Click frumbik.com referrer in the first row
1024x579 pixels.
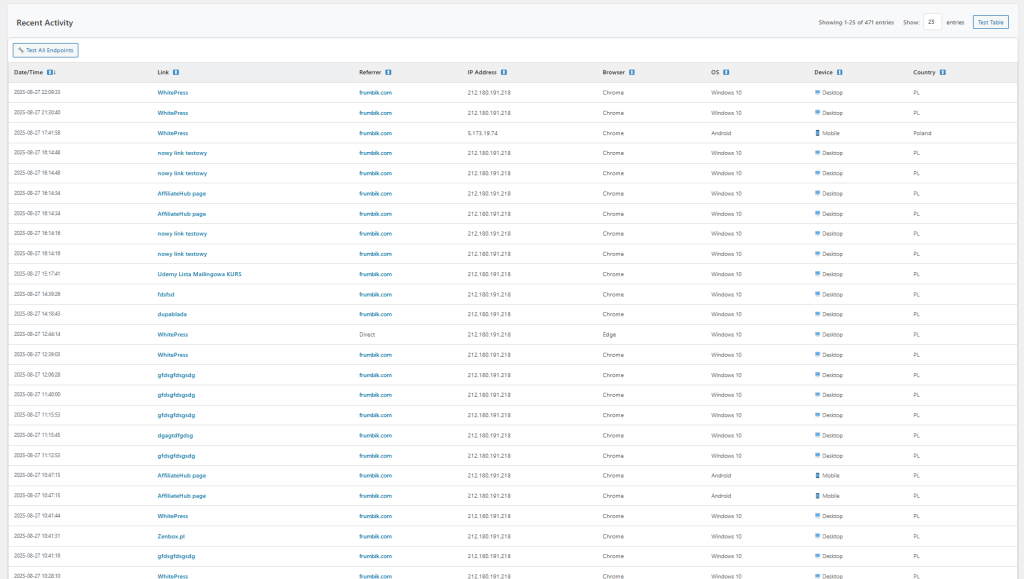pyautogui.click(x=375, y=92)
